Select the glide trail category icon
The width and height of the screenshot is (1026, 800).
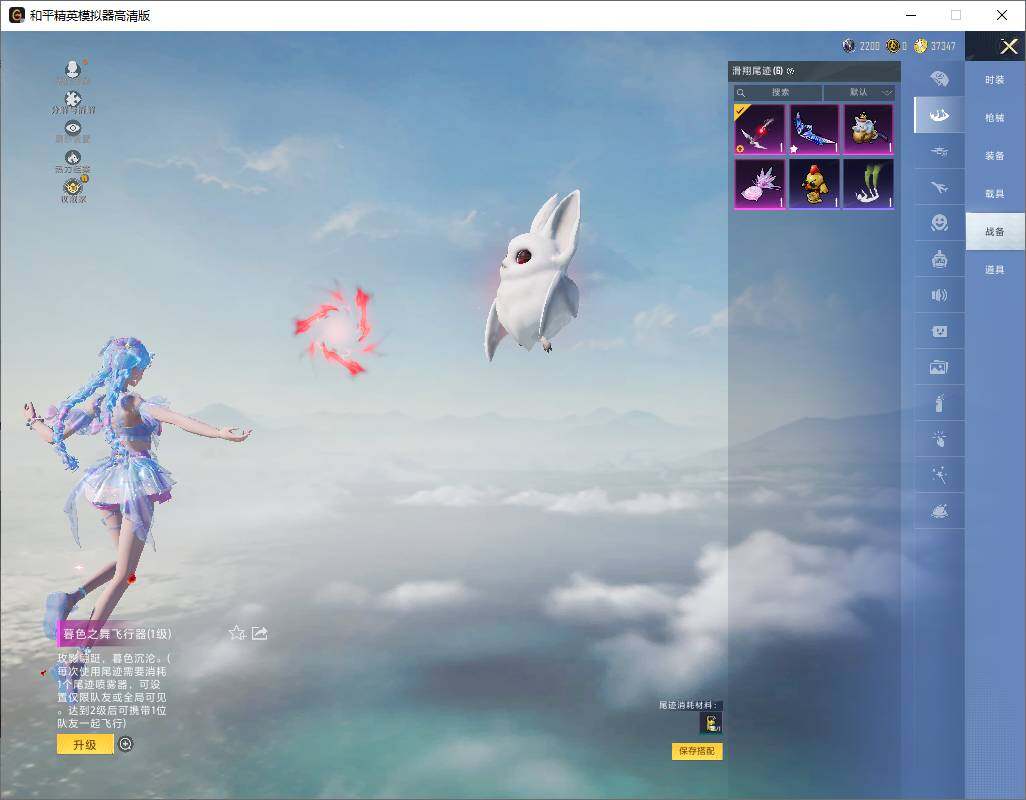(x=940, y=115)
